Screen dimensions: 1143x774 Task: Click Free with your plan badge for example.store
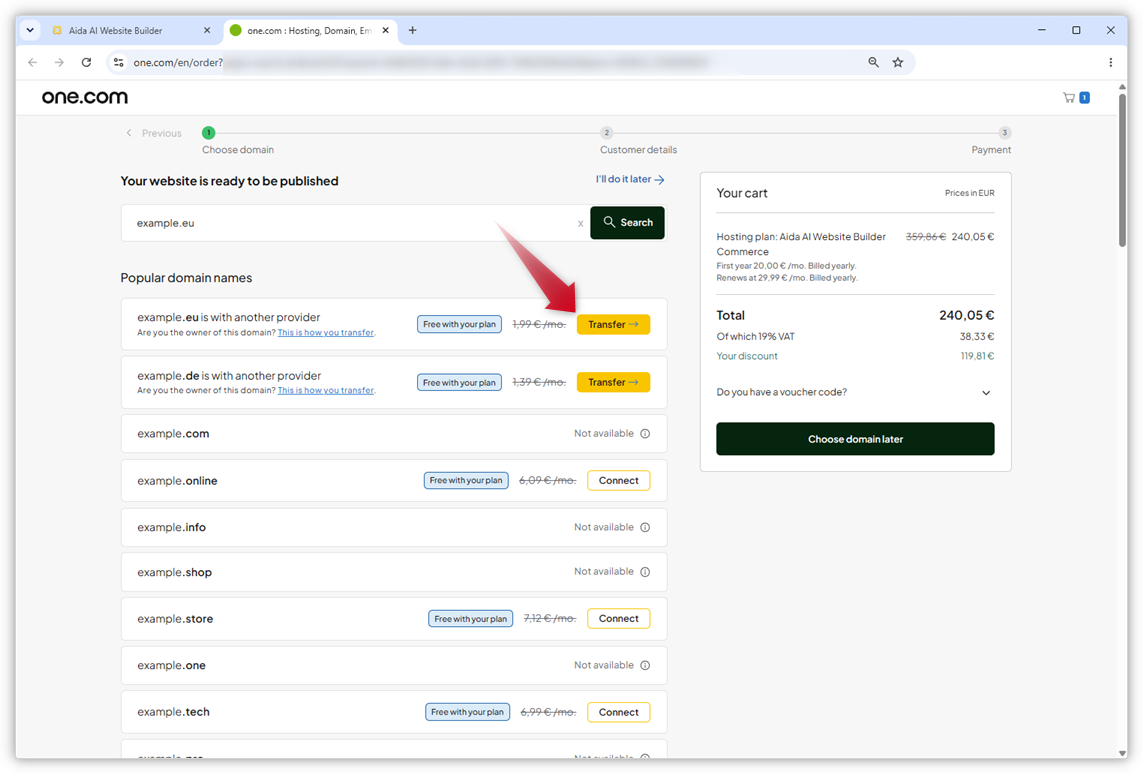(470, 619)
